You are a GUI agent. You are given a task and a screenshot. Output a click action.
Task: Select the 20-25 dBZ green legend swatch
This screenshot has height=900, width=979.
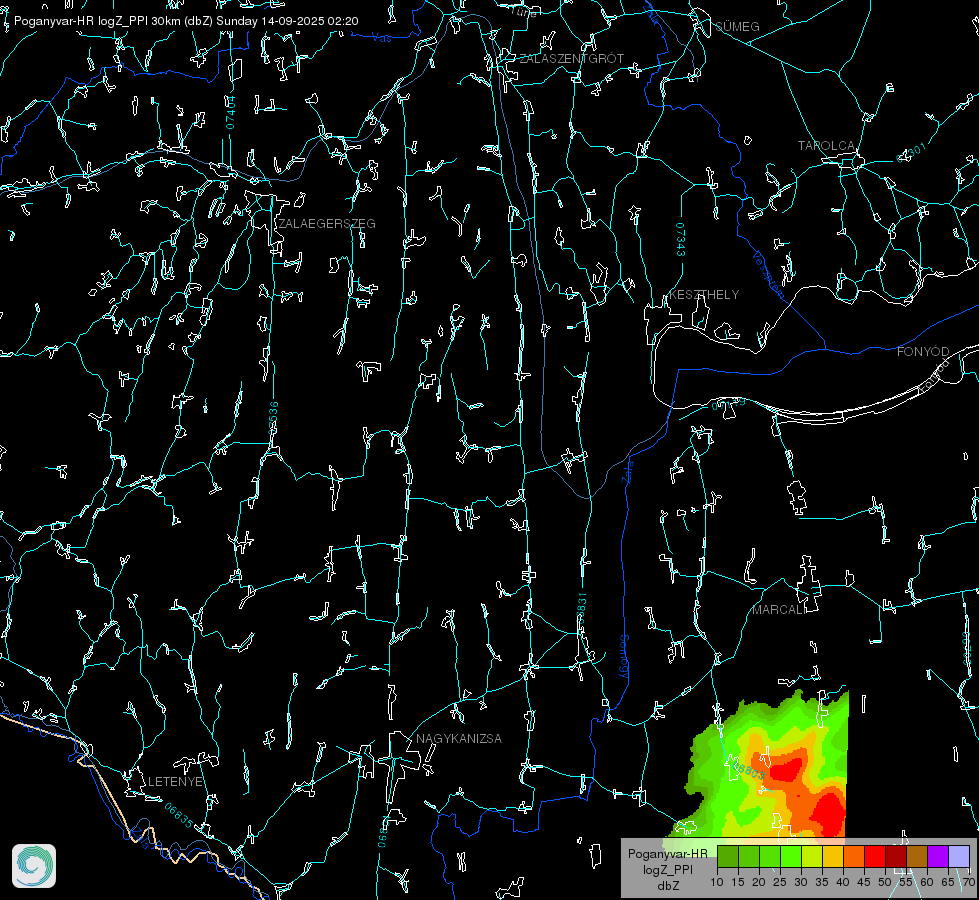click(770, 856)
